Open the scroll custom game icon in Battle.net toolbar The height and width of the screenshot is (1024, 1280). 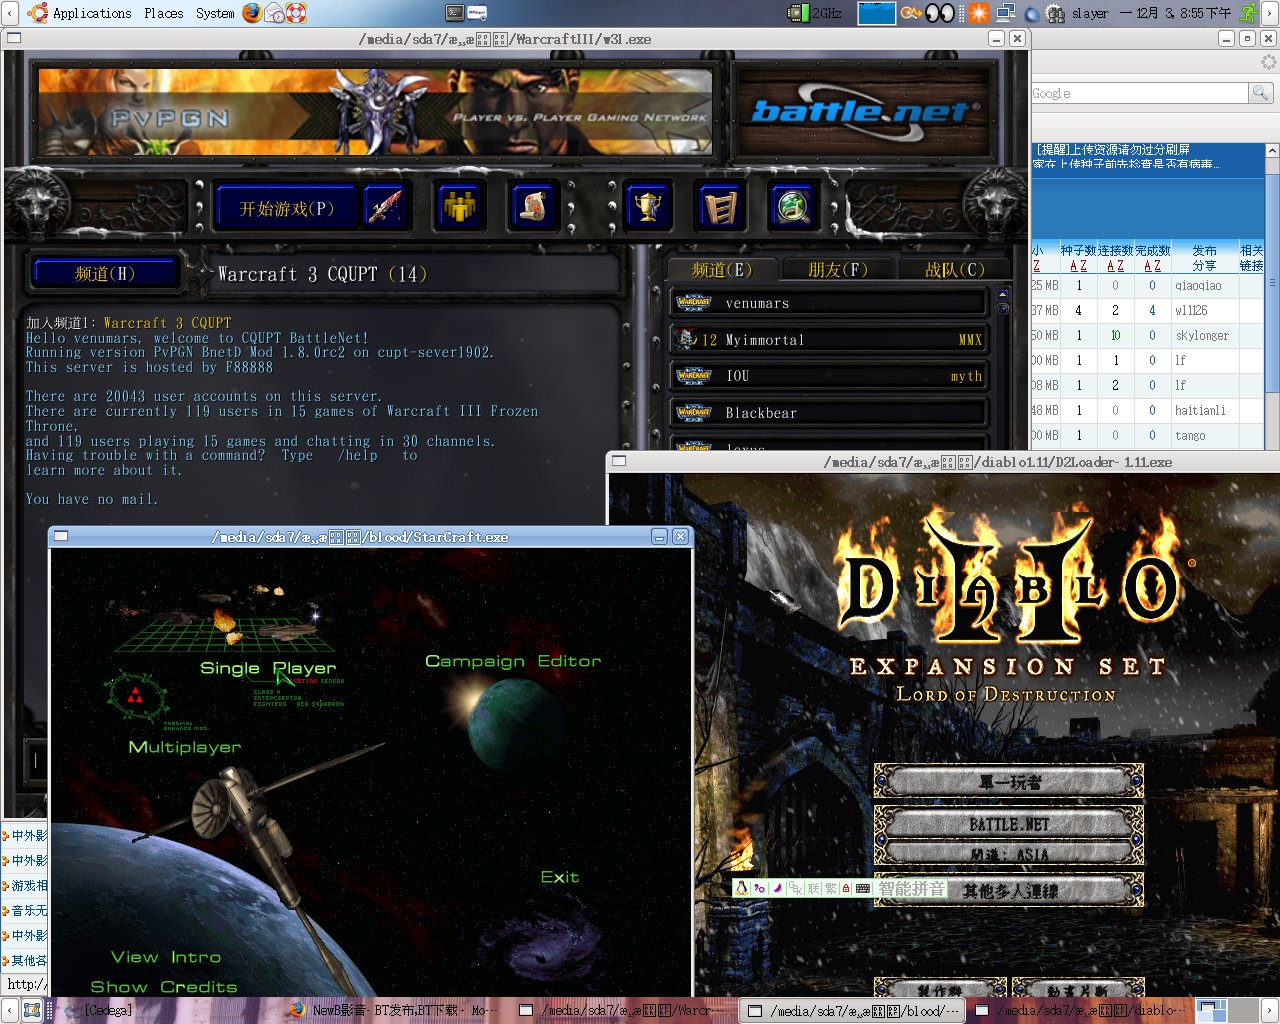[534, 208]
